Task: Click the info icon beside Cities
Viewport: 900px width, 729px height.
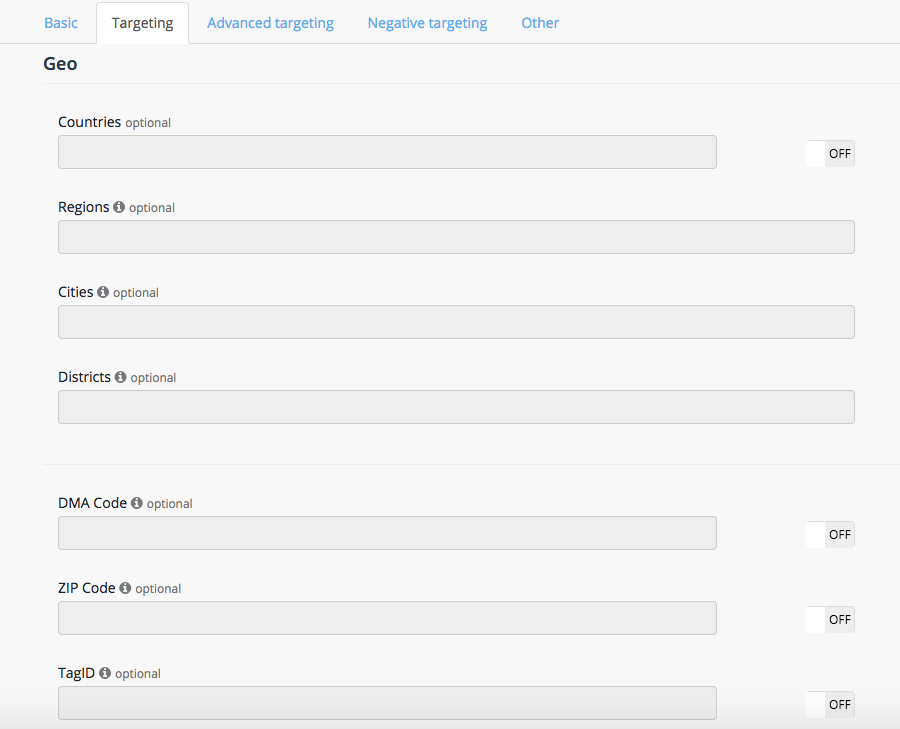Action: point(103,292)
